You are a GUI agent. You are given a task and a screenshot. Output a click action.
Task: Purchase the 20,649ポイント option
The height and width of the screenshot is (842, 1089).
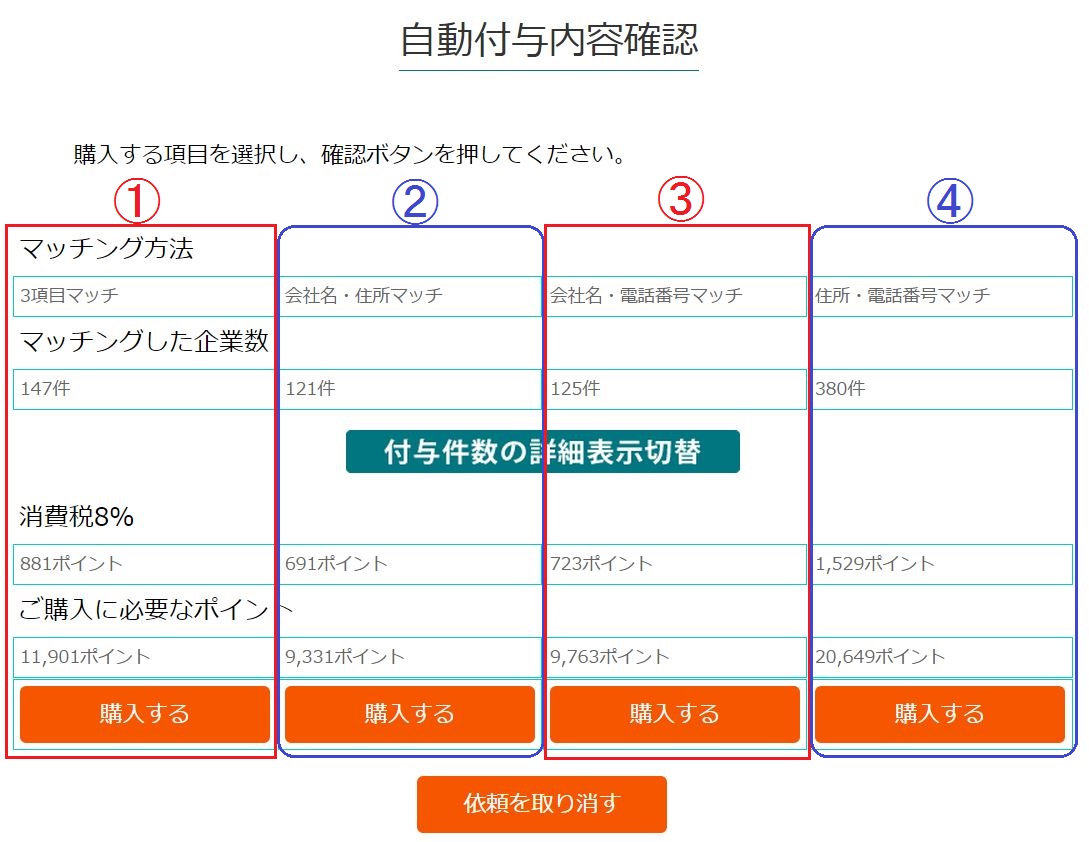click(x=940, y=714)
